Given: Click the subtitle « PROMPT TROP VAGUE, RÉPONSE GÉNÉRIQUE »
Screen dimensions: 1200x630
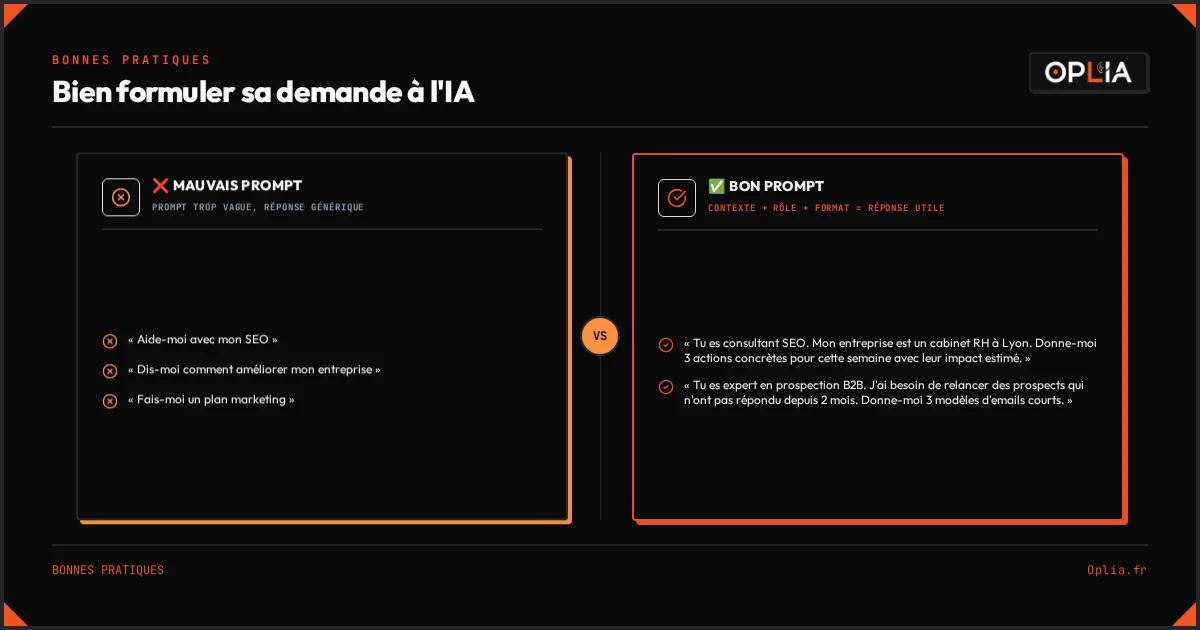Looking at the screenshot, I should point(258,207).
